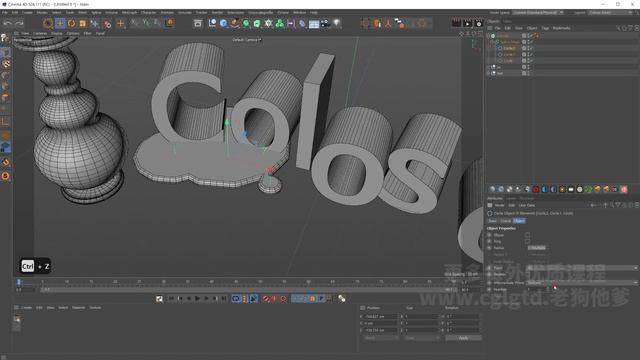Open the MoGraph menu
Screen dimensions: 640x360
click(x=130, y=13)
